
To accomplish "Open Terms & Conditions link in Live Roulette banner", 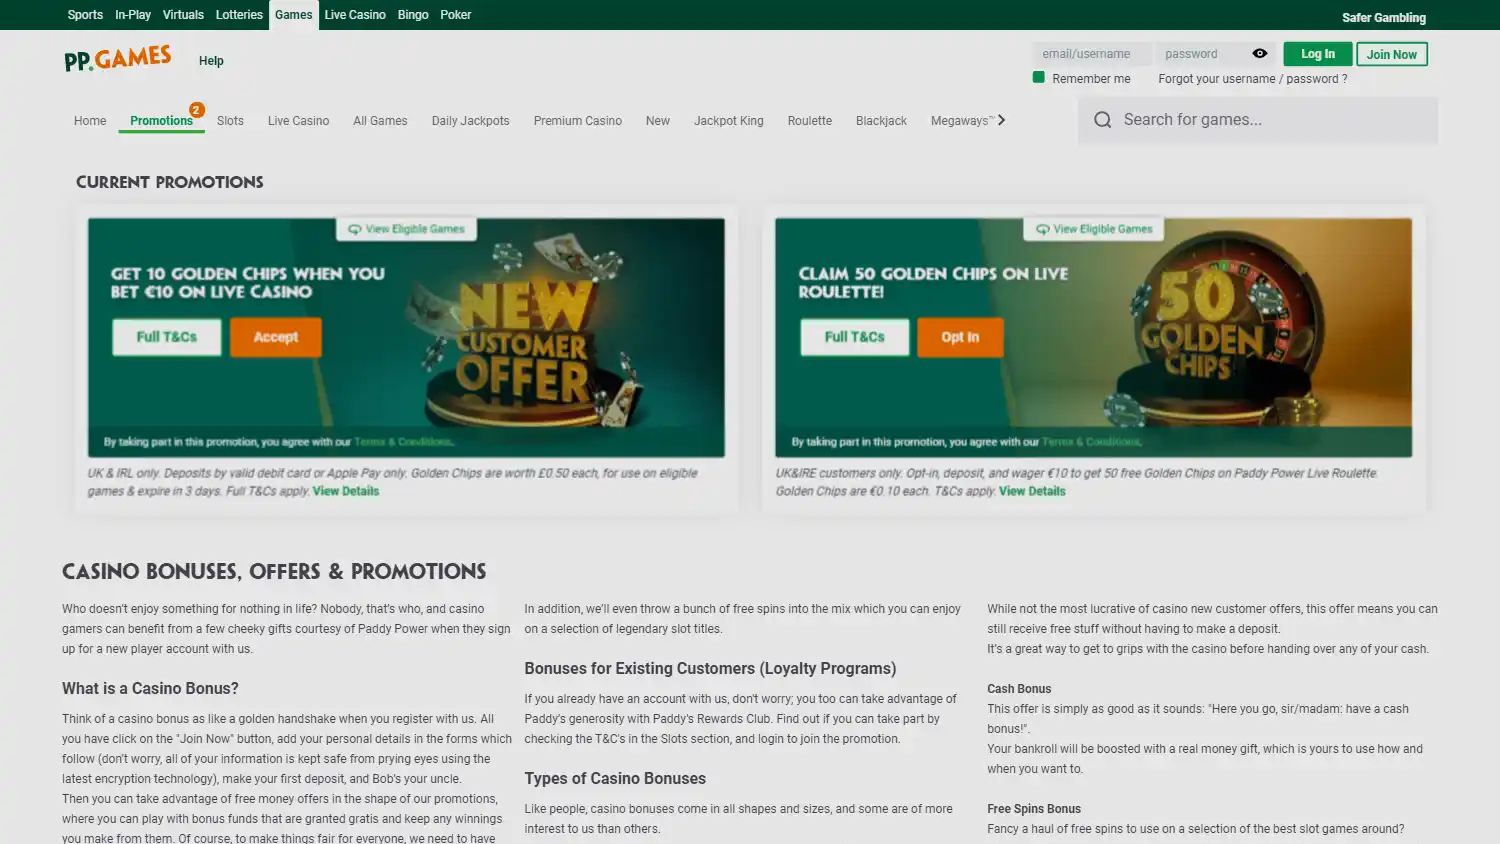I will tap(1091, 442).
